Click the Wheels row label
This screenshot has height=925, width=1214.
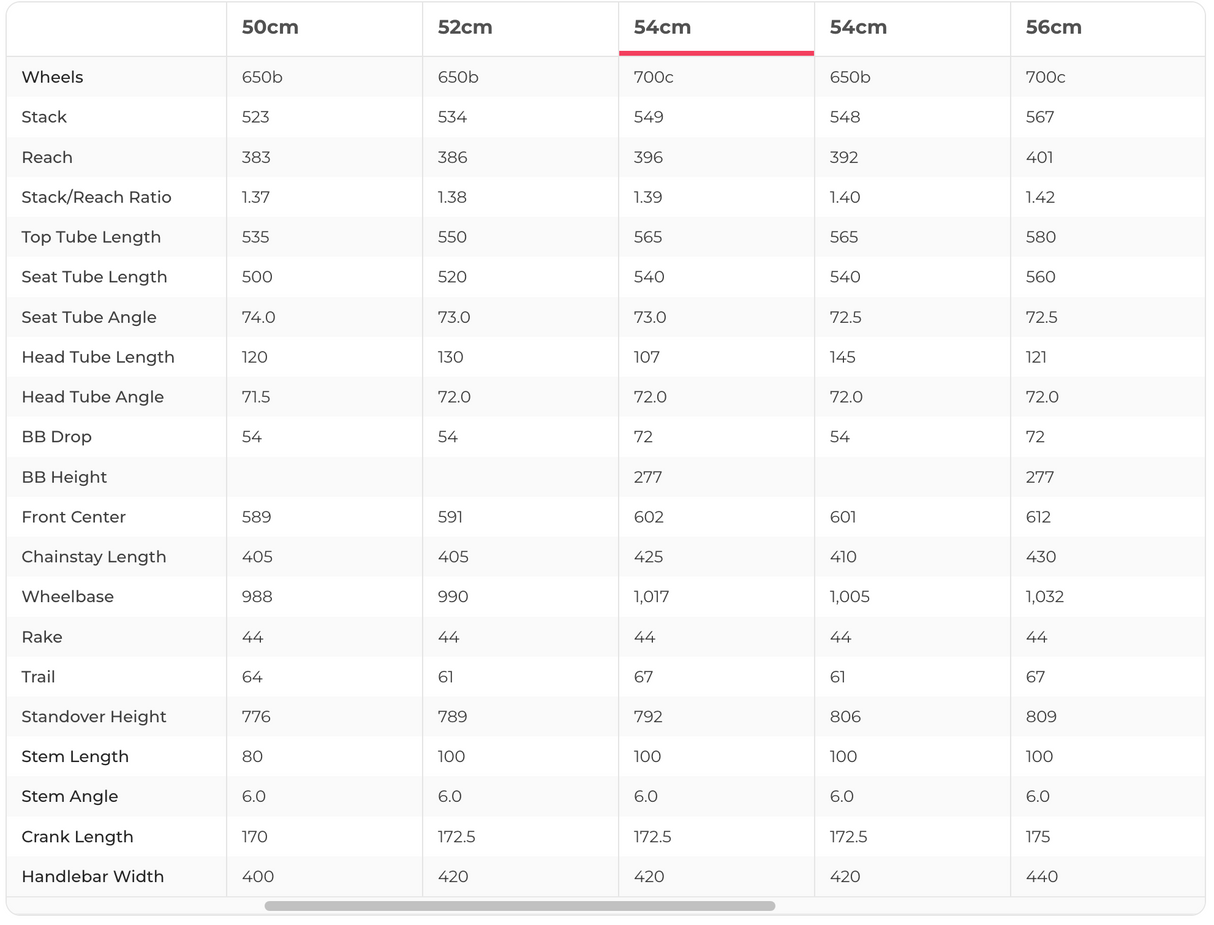52,77
